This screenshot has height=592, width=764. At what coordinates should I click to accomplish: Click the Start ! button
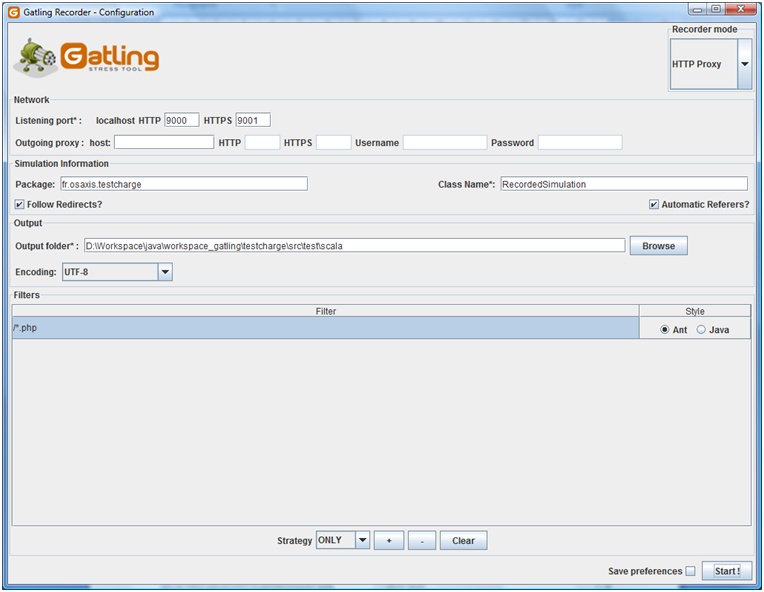tap(727, 571)
